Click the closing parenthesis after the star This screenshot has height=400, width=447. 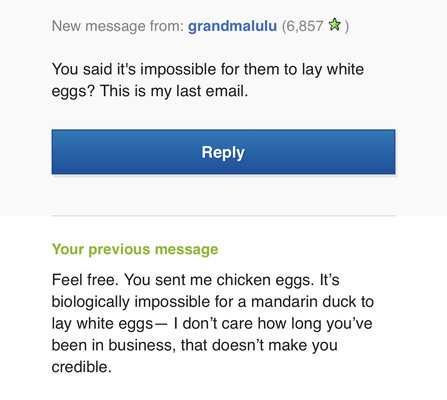click(x=347, y=26)
